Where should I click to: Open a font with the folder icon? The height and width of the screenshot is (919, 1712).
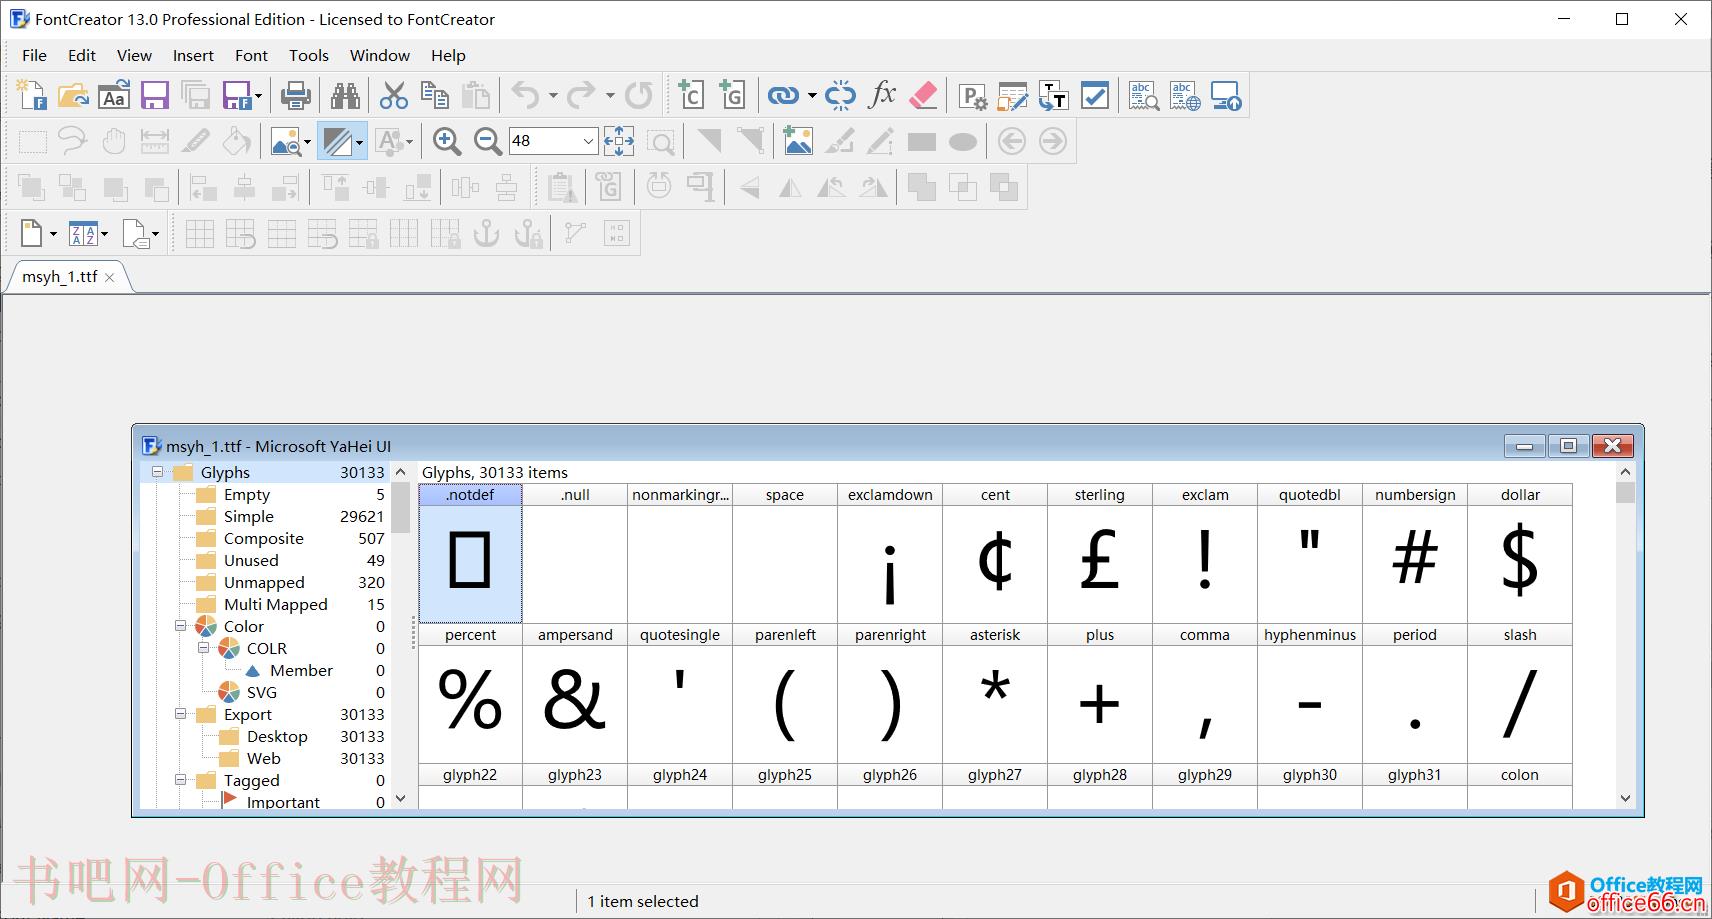click(x=73, y=96)
